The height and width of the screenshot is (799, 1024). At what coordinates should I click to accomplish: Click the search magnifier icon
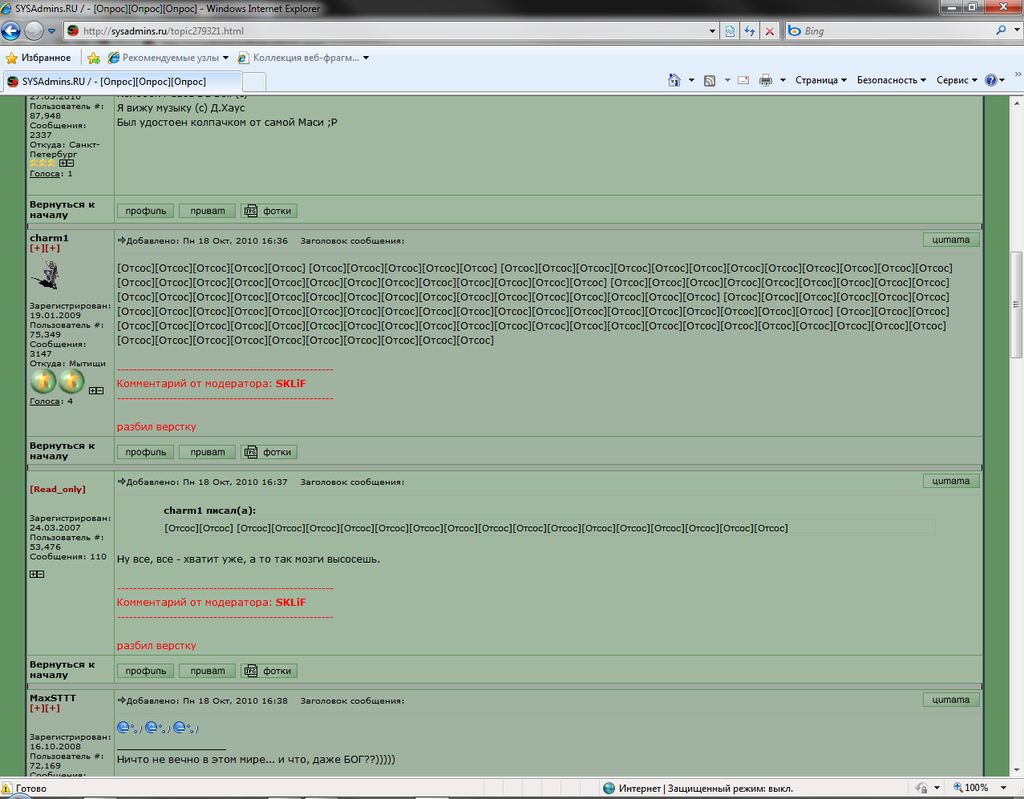pyautogui.click(x=1000, y=30)
